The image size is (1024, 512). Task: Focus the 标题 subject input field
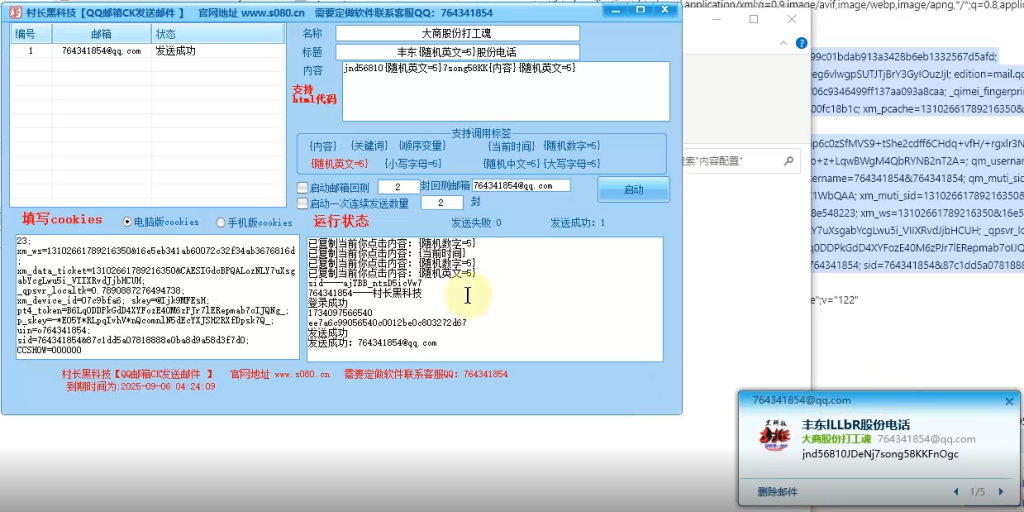457,51
